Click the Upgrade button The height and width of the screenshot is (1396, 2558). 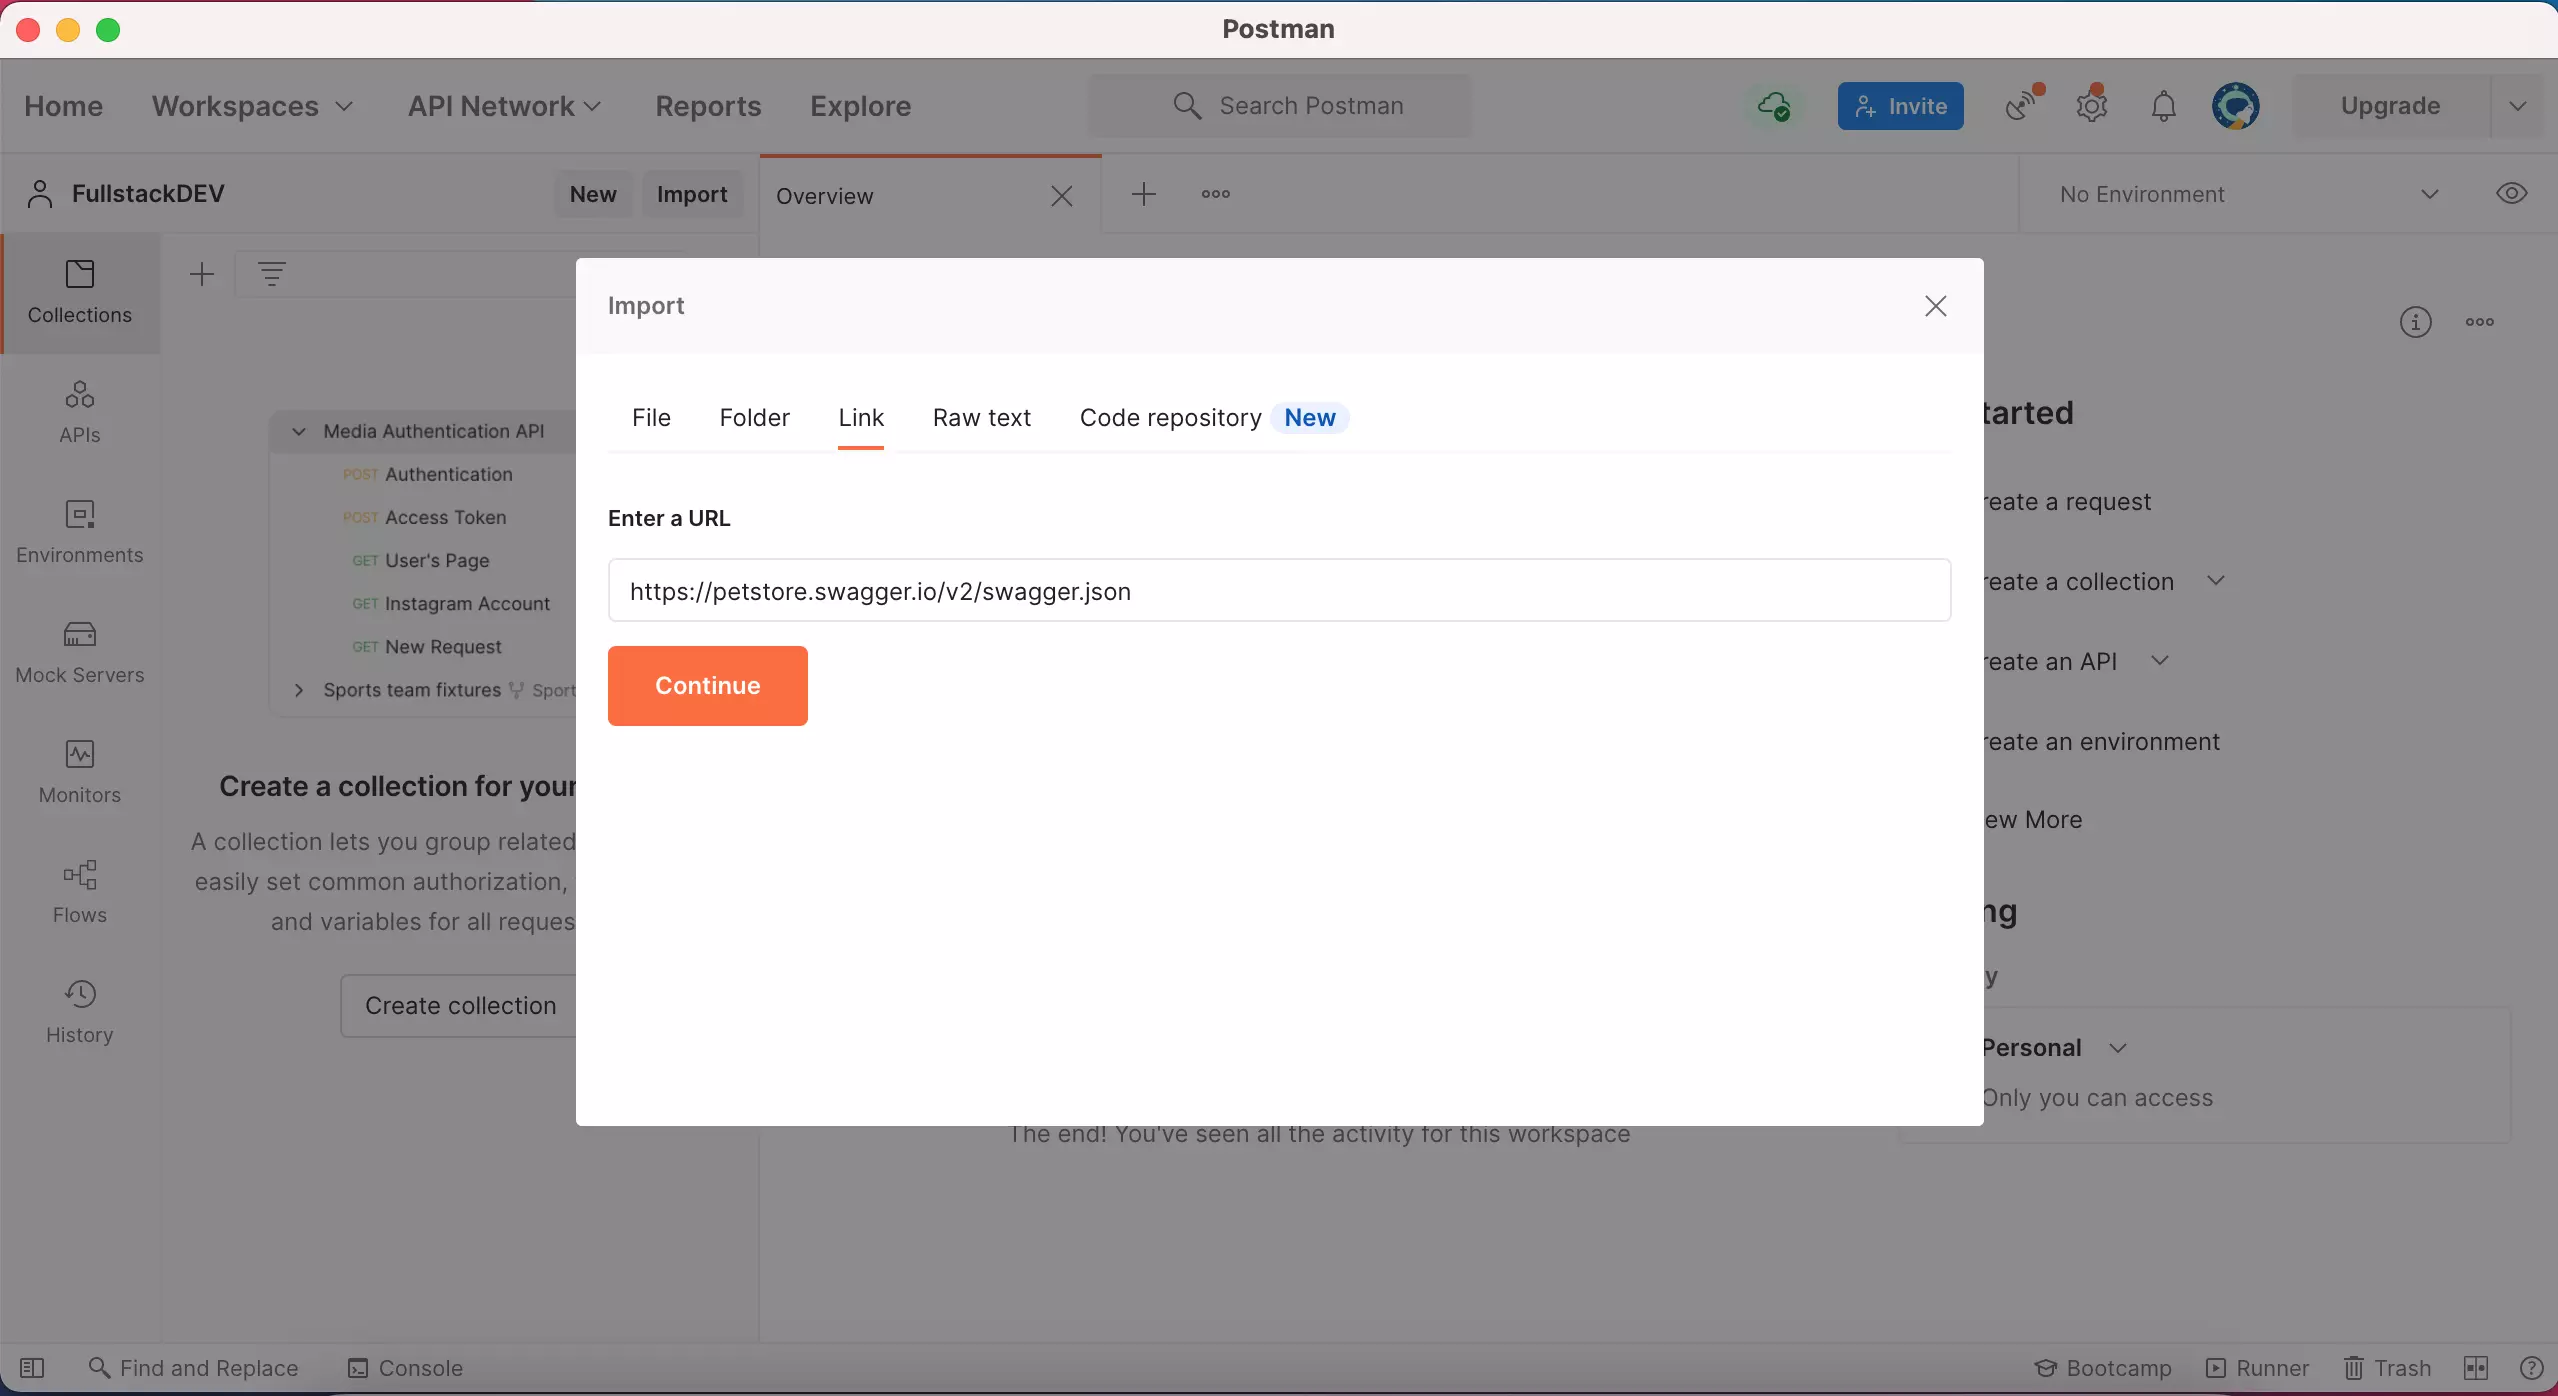2390,106
